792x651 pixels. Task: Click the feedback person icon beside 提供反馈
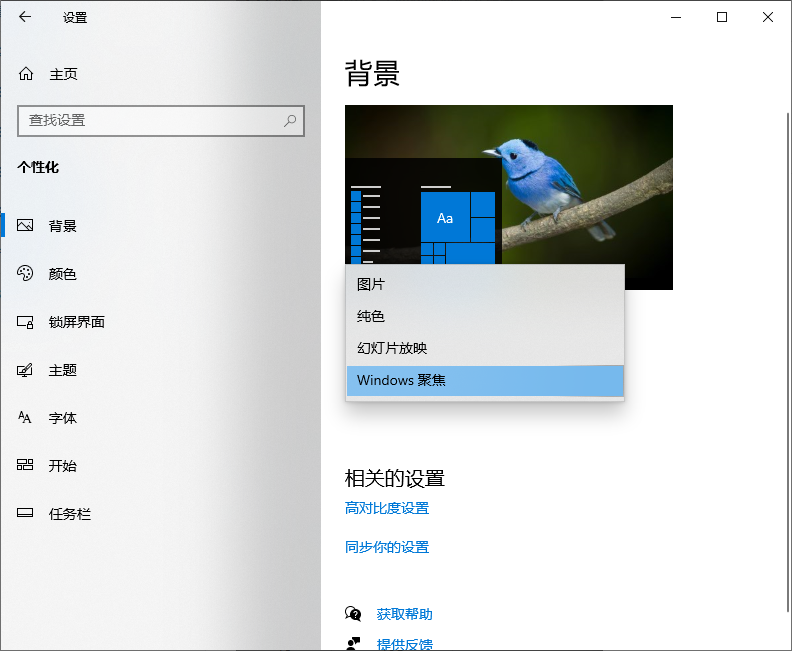click(353, 643)
